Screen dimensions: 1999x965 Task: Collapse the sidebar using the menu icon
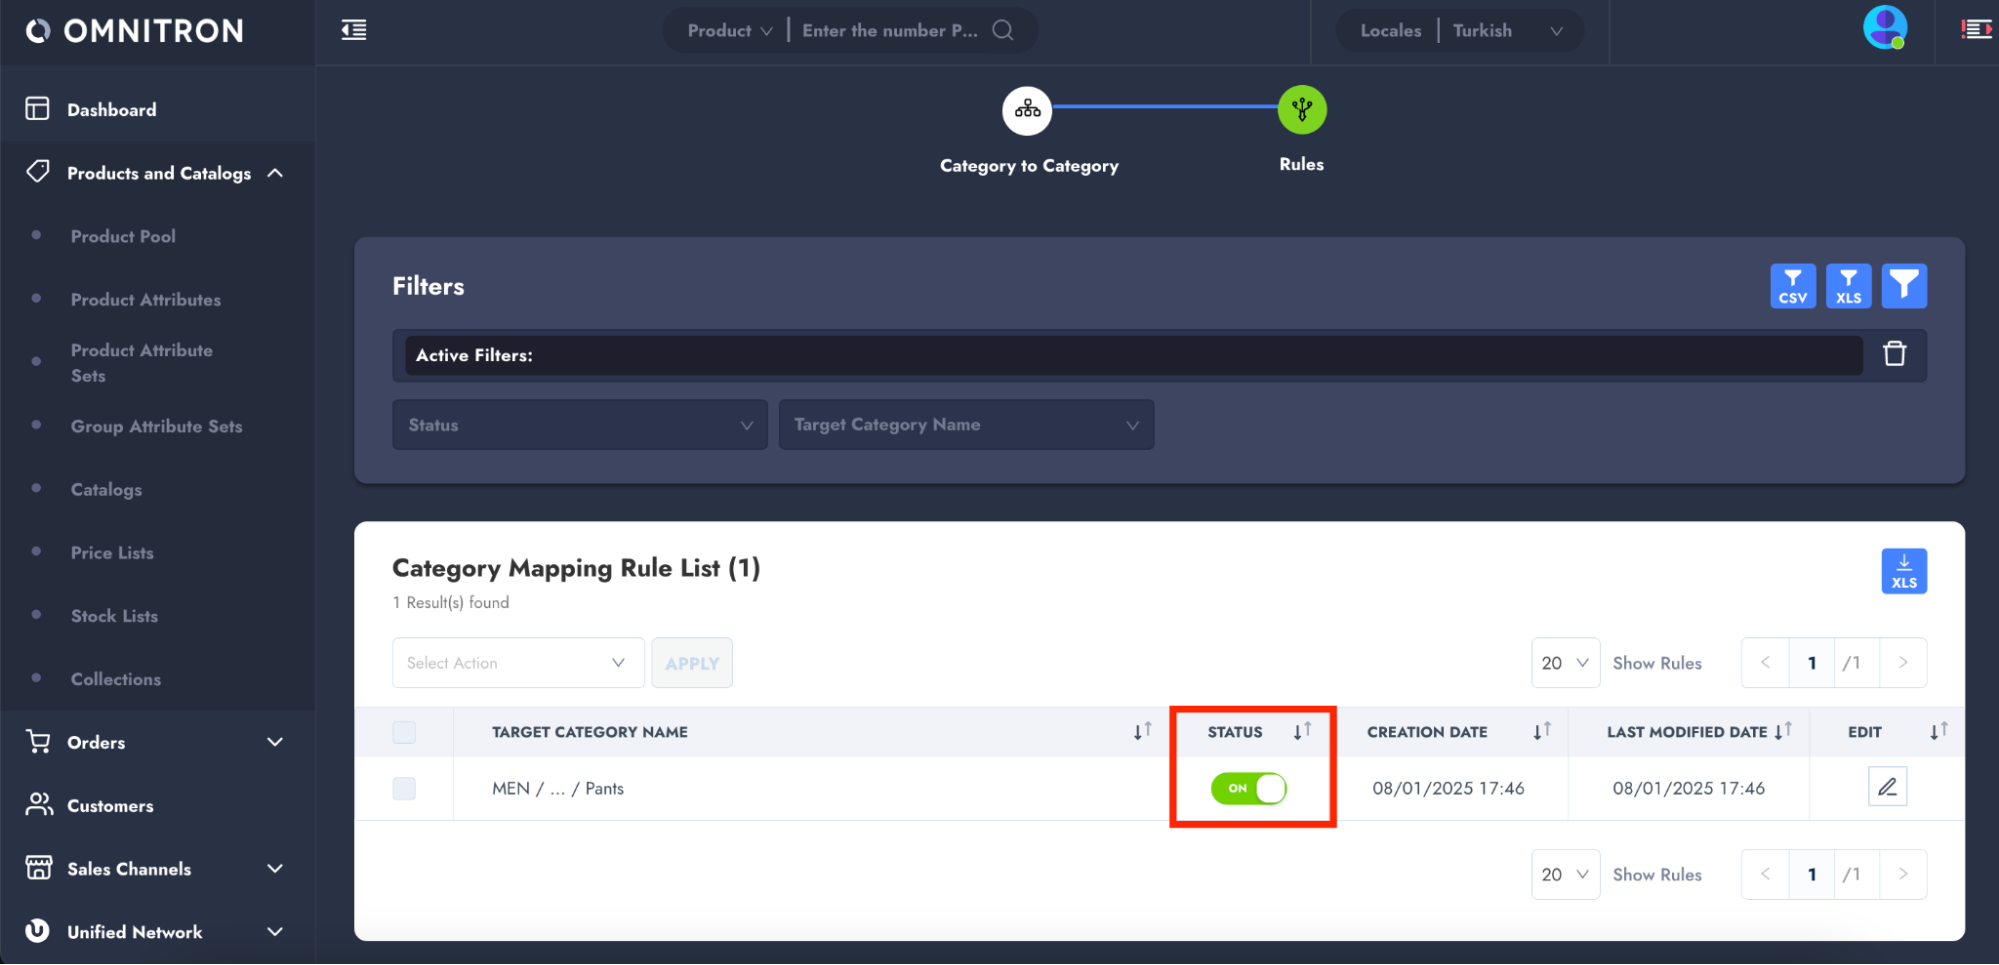pos(354,30)
